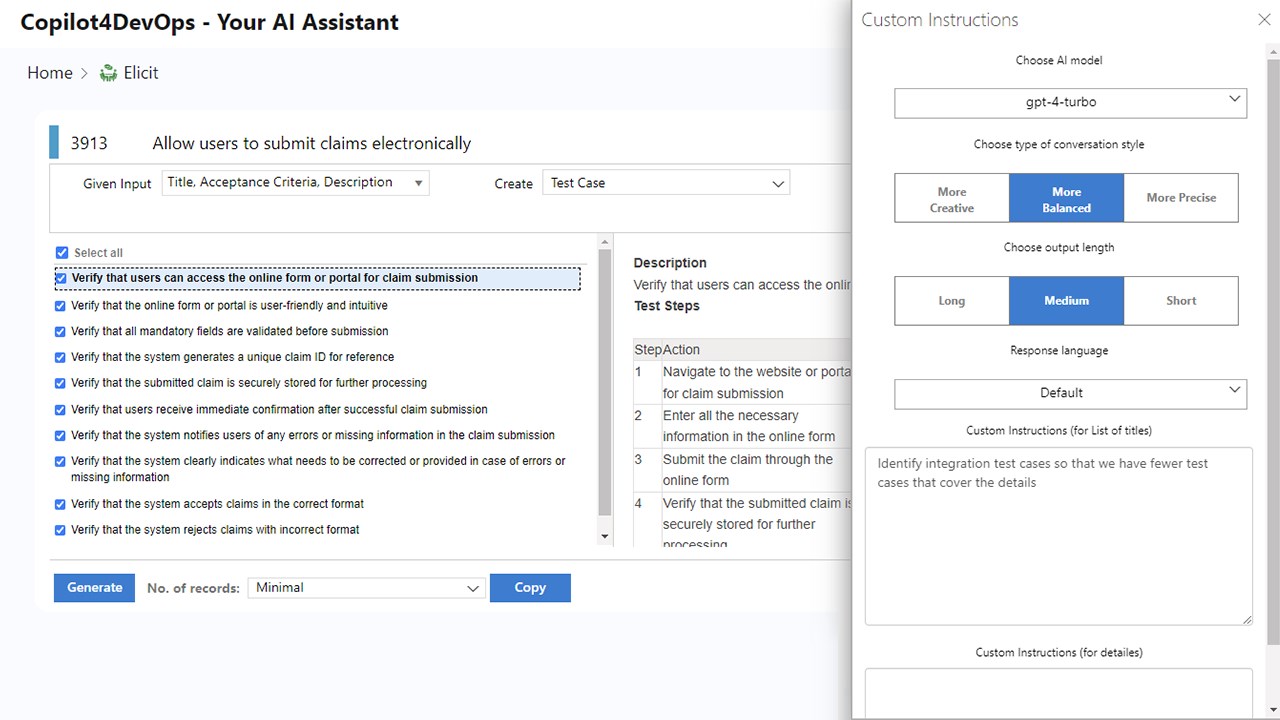The height and width of the screenshot is (720, 1280).
Task: Expand the No. of records dropdown
Action: pyautogui.click(x=366, y=588)
